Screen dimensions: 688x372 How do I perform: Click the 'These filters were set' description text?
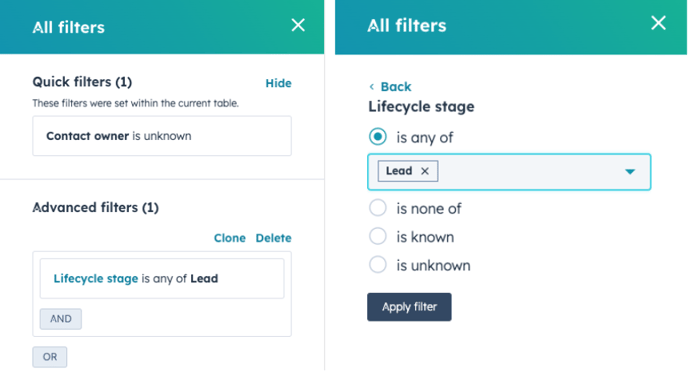[136, 104]
